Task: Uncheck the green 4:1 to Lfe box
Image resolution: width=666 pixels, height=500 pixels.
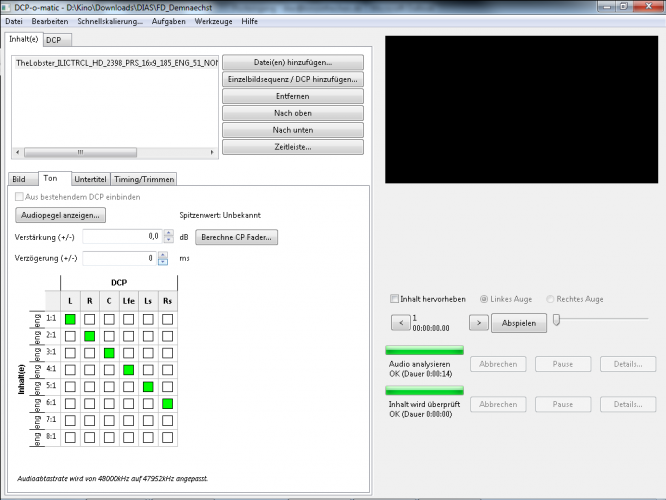Action: pos(128,369)
